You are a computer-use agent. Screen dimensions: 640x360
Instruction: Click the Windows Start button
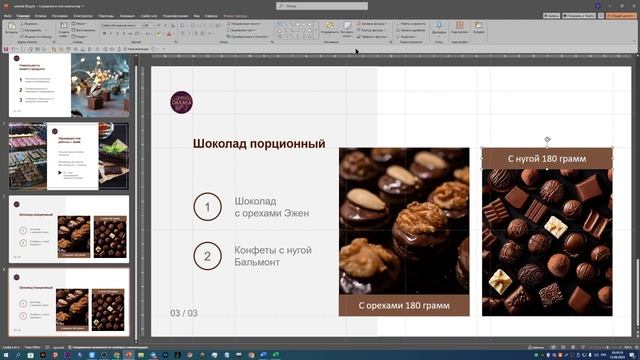coord(6,355)
